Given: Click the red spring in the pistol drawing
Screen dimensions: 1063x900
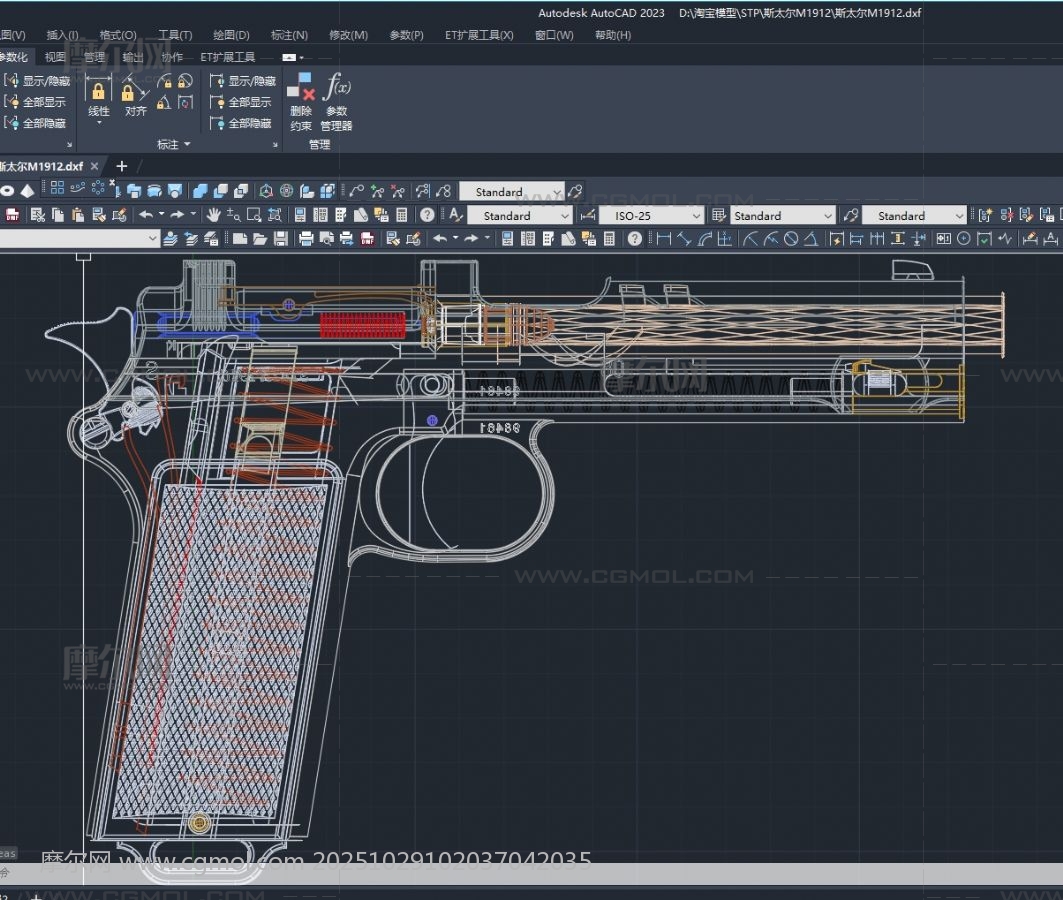Looking at the screenshot, I should tap(362, 325).
